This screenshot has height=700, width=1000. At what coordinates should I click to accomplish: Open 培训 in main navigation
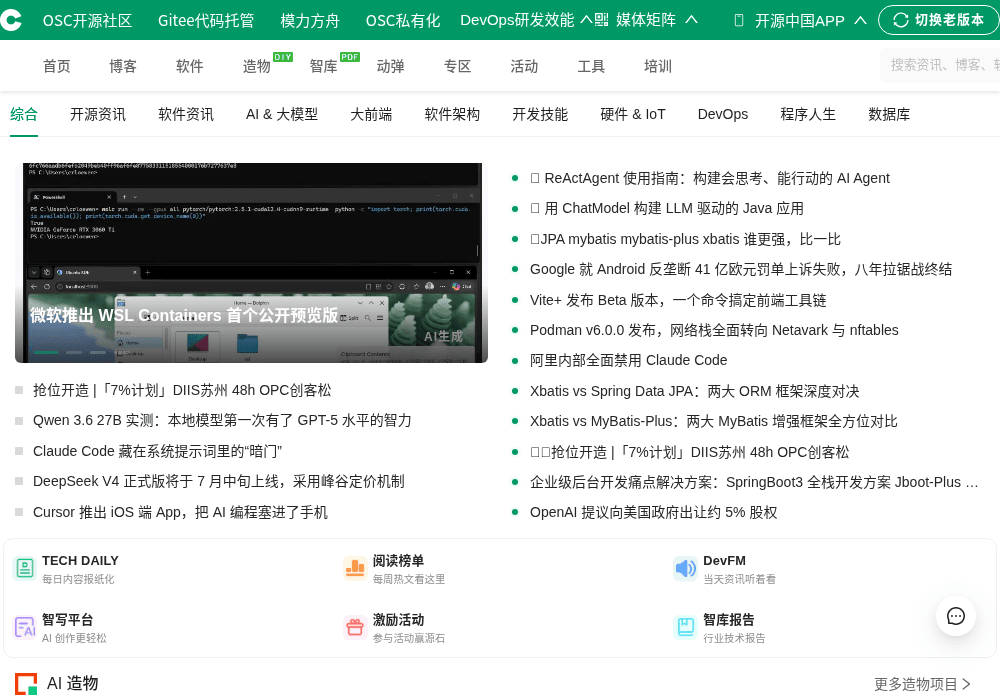658,66
